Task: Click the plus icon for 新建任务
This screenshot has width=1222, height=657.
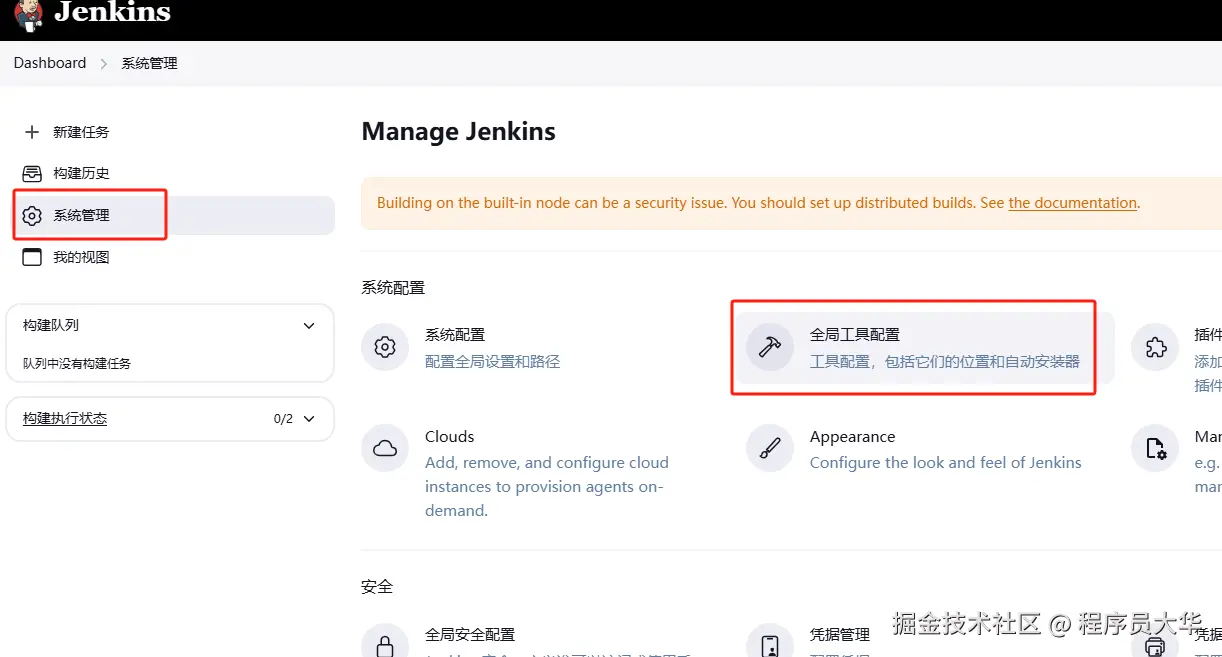Action: click(x=32, y=132)
